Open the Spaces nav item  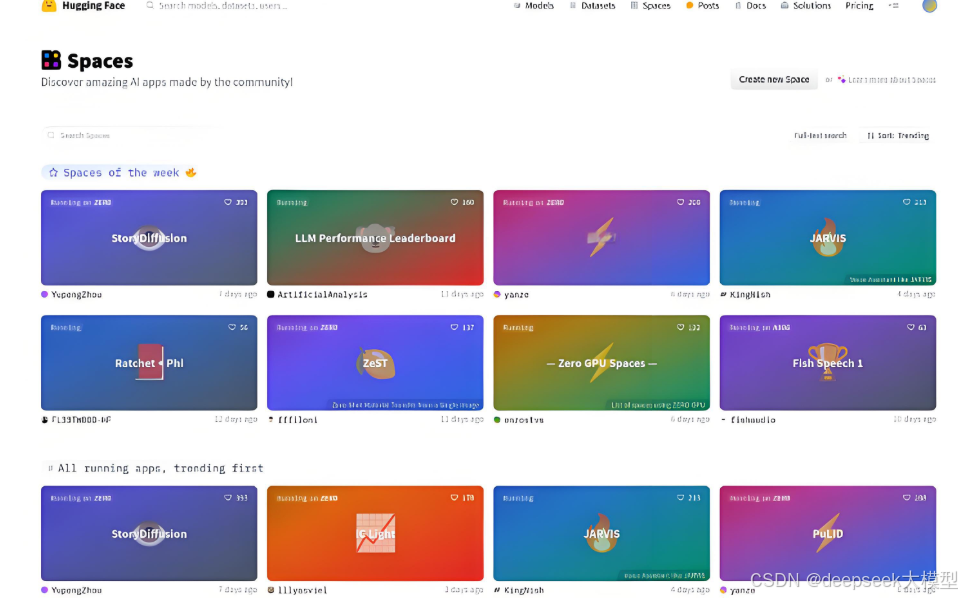tap(650, 6)
